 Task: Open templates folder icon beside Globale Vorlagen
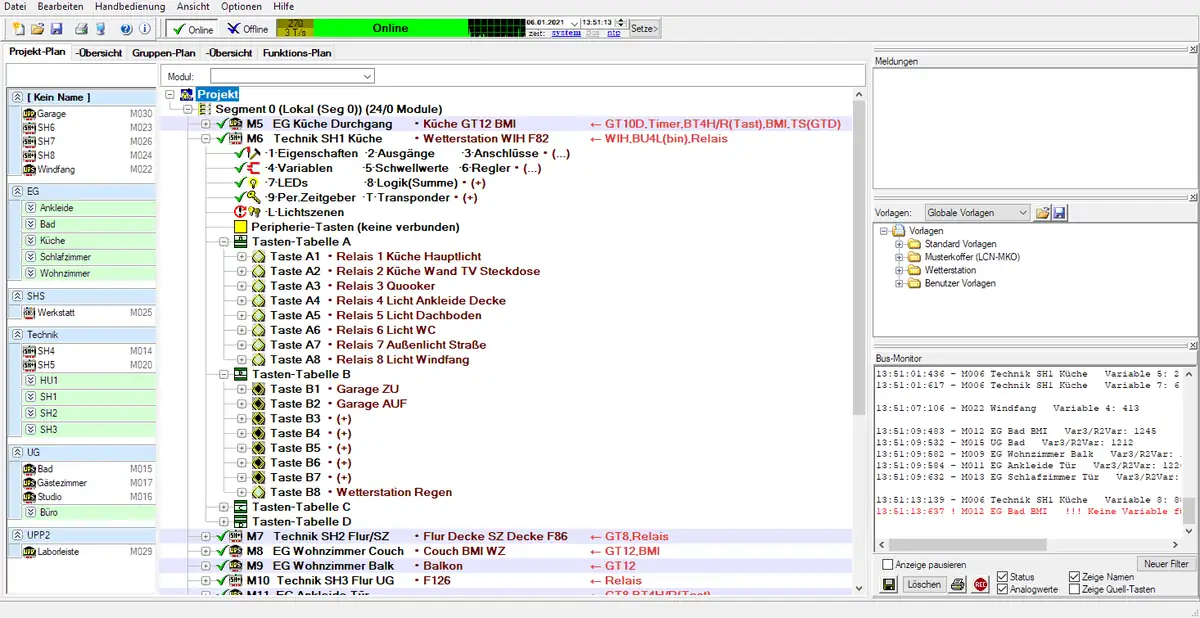pyautogui.click(x=1042, y=213)
